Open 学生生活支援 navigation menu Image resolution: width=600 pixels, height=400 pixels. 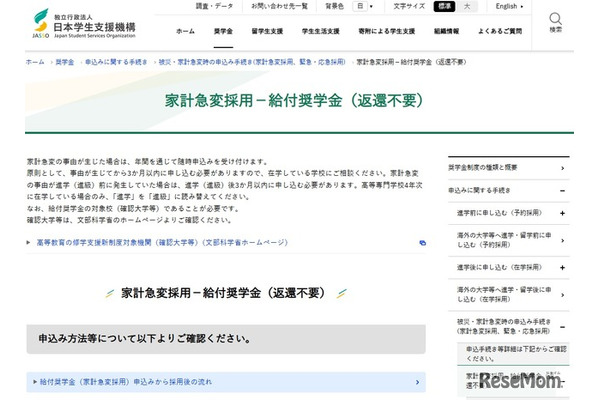[321, 31]
